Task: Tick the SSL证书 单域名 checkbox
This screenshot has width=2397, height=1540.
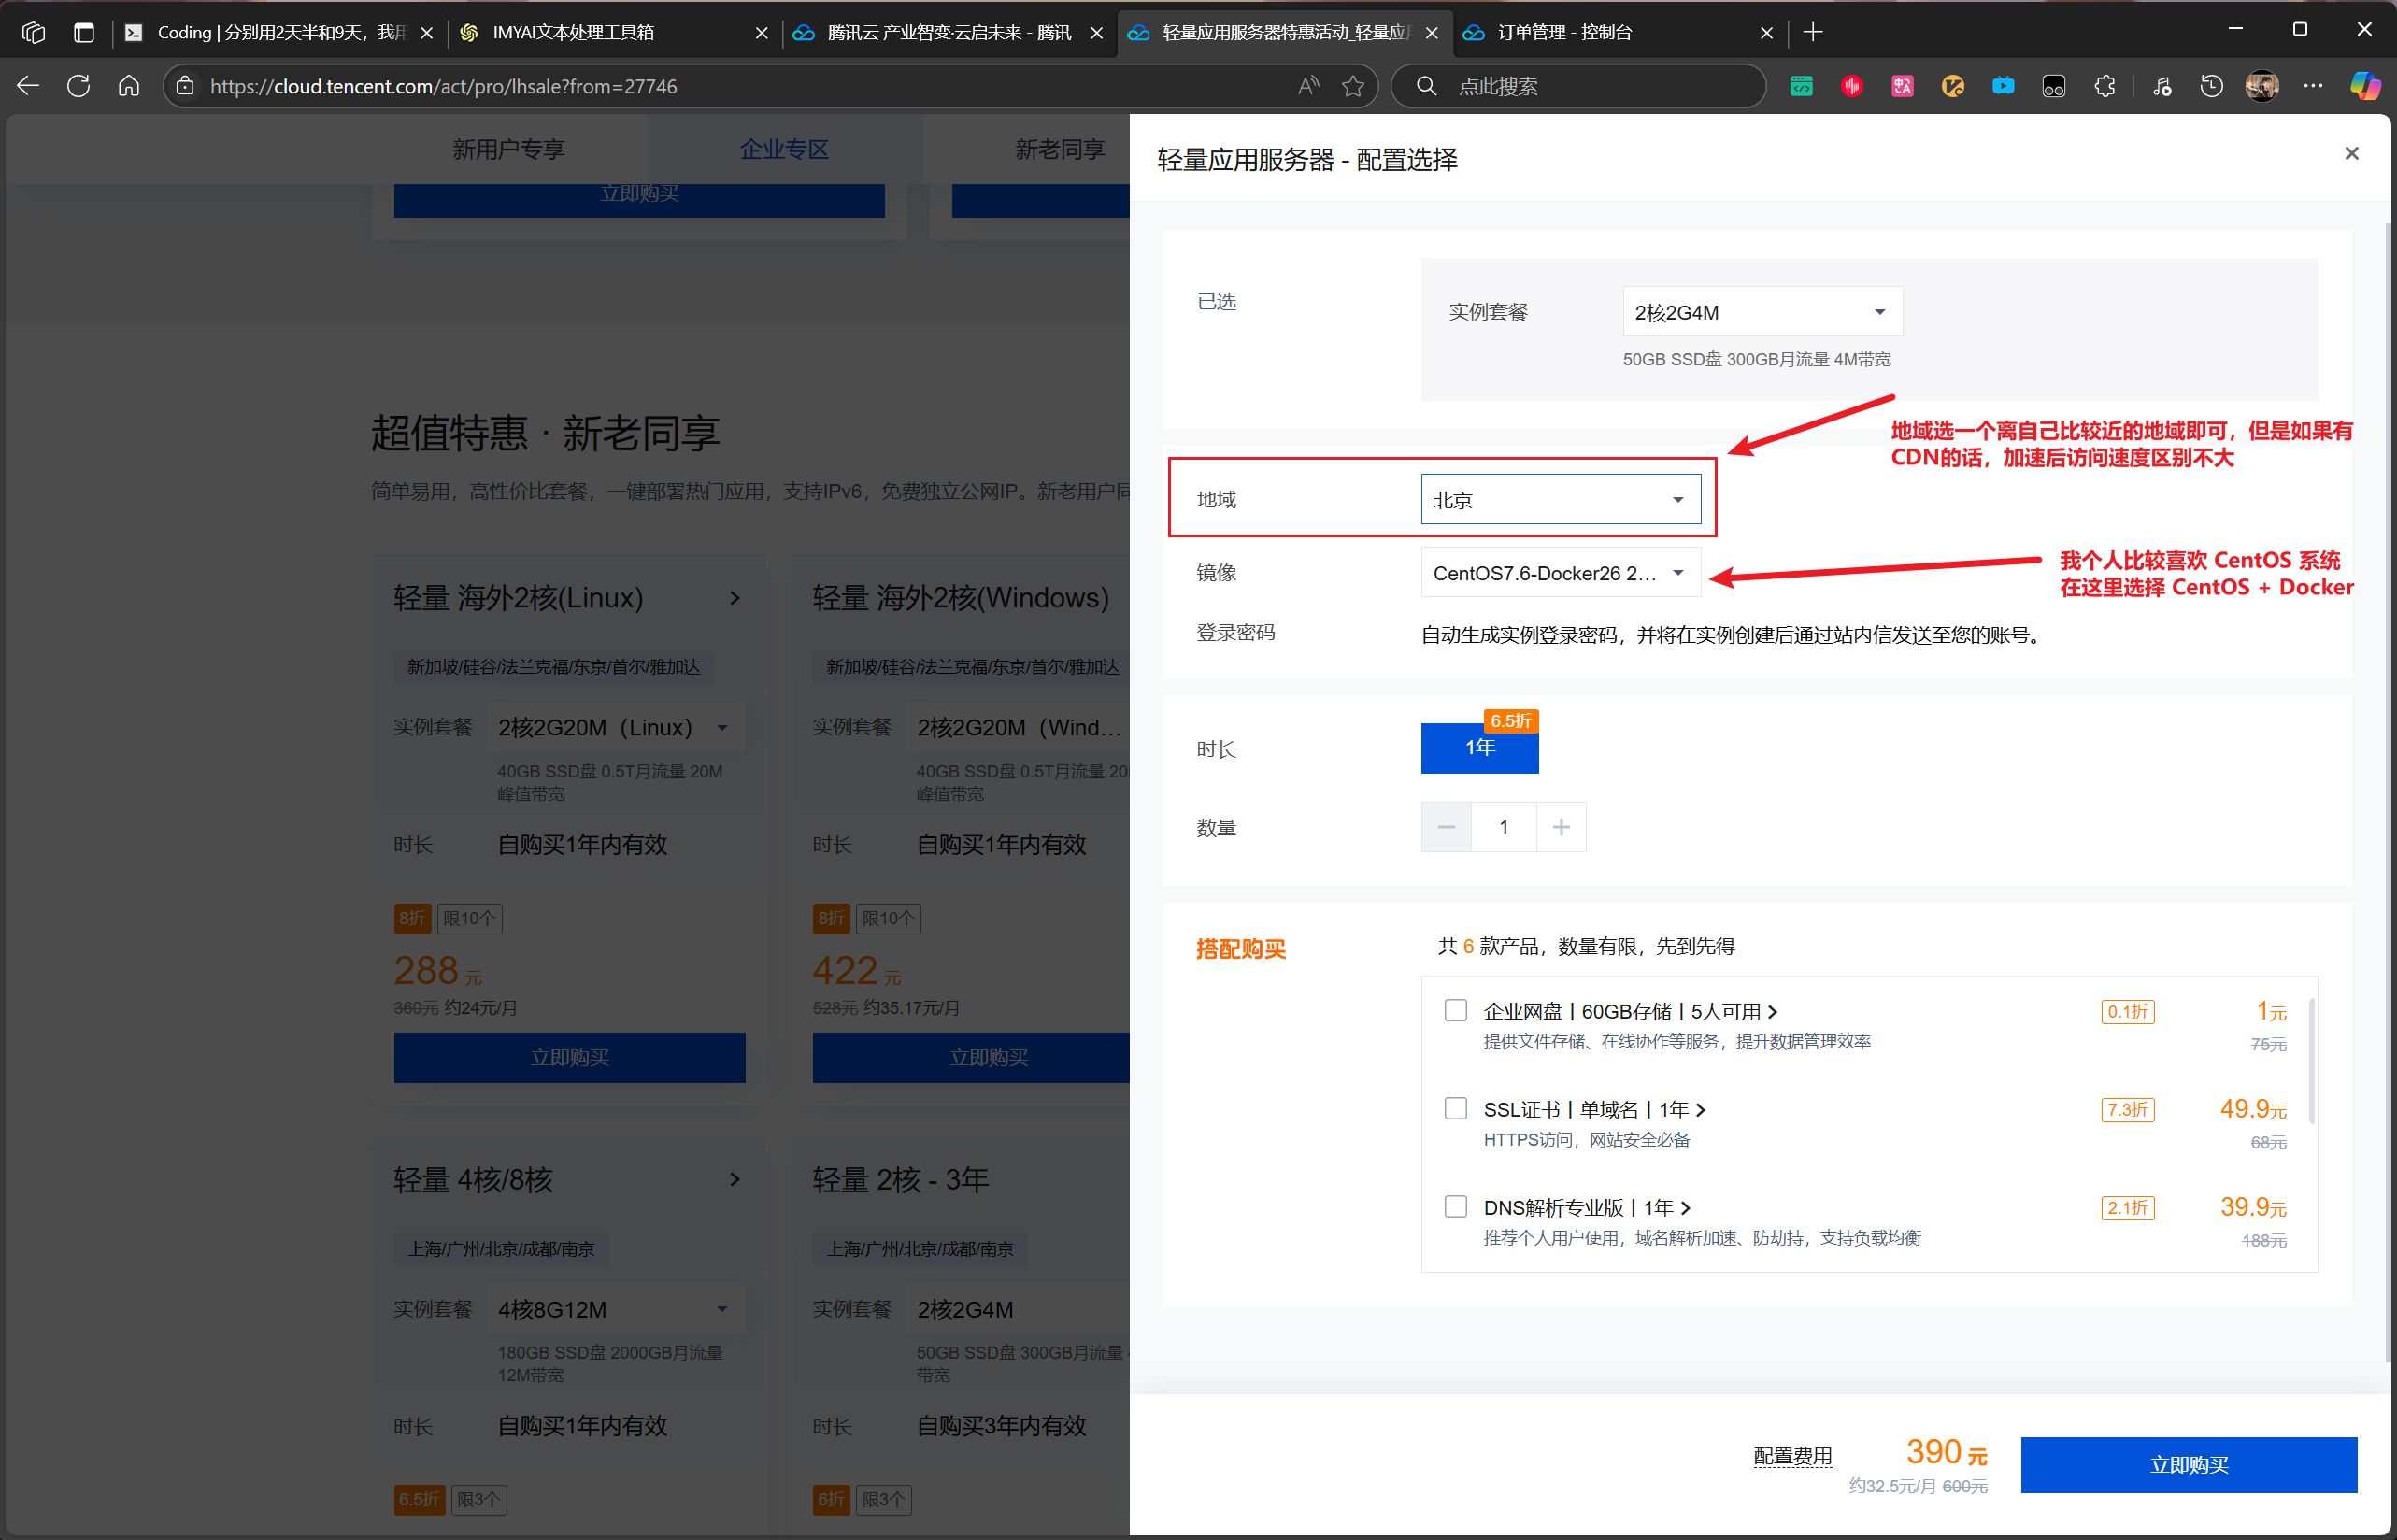Action: tap(1455, 1108)
